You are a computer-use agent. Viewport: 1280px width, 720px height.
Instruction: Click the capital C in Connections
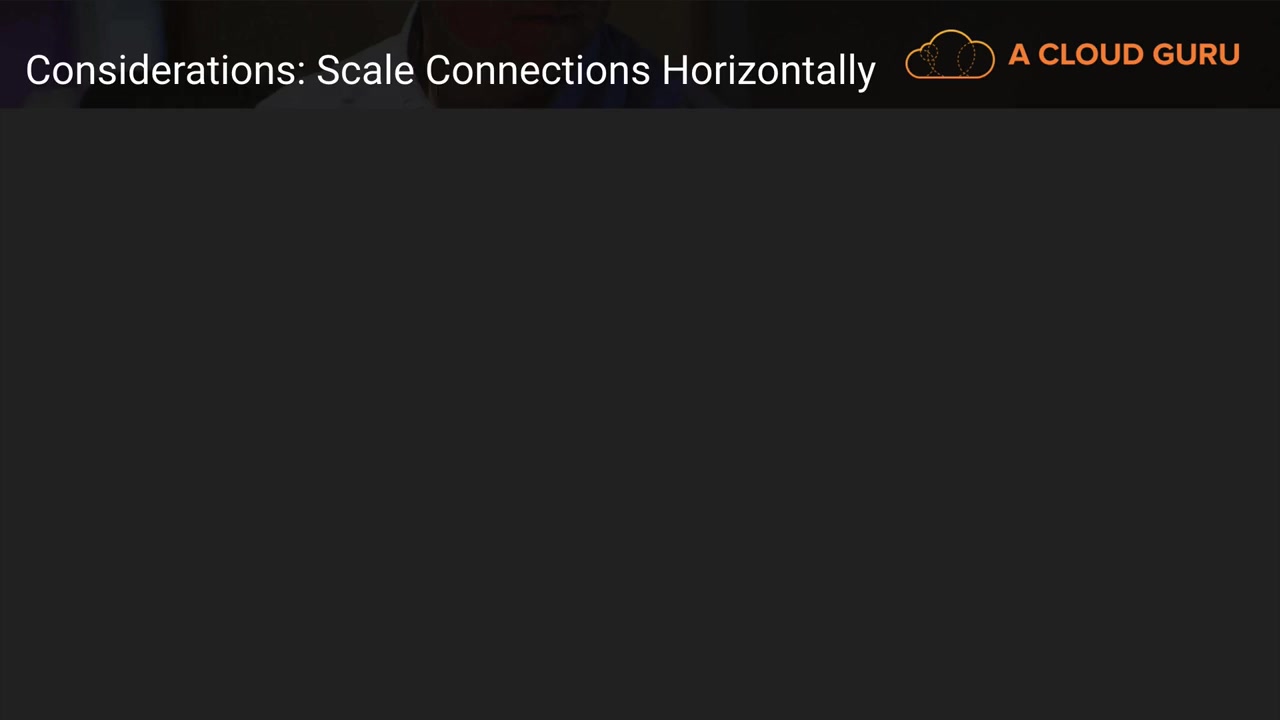438,71
